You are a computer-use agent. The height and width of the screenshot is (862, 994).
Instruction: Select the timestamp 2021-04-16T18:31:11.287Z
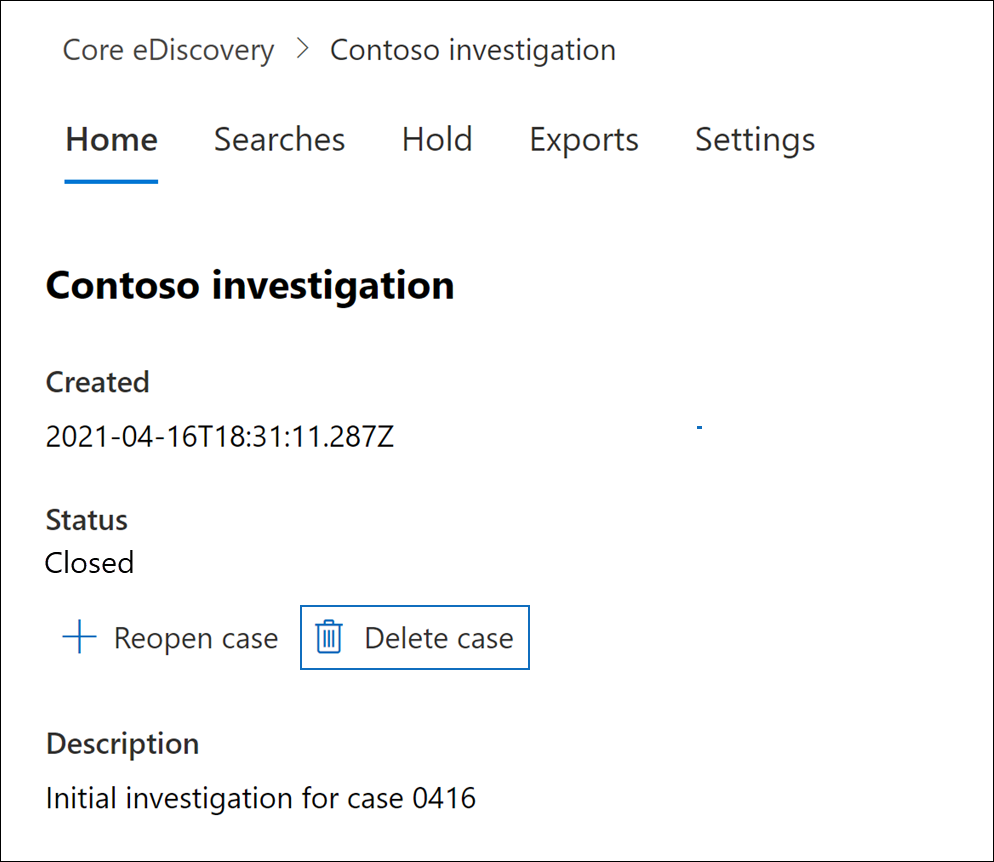point(220,437)
